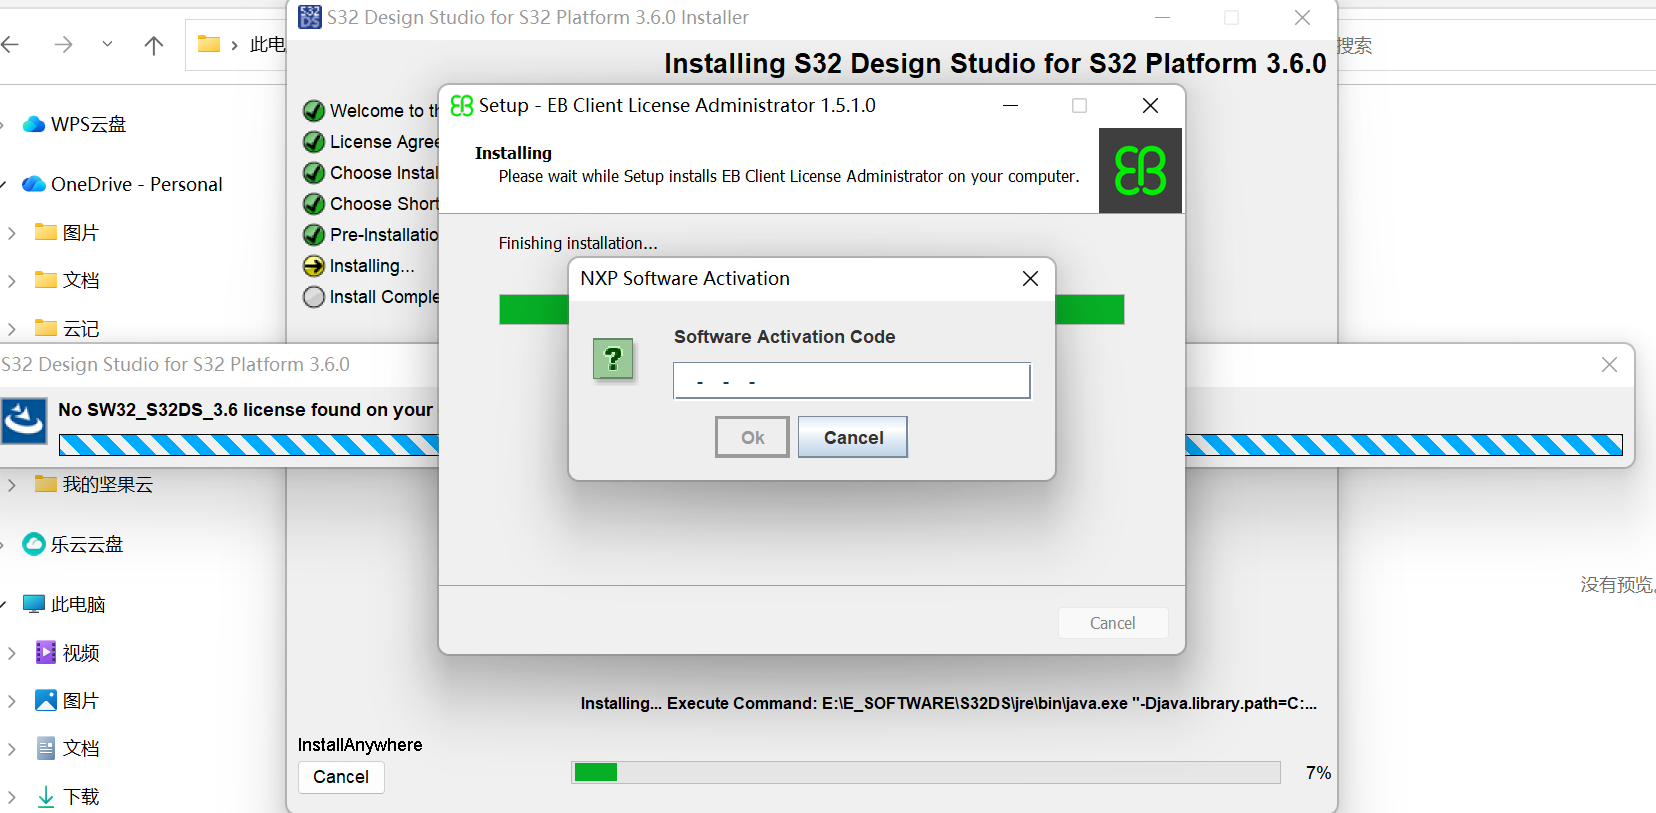The width and height of the screenshot is (1656, 813).
Task: Go forward in File Explorer
Action: pos(63,44)
